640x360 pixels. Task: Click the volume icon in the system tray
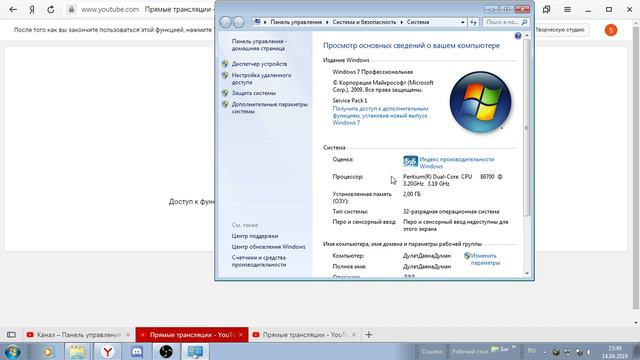click(590, 352)
